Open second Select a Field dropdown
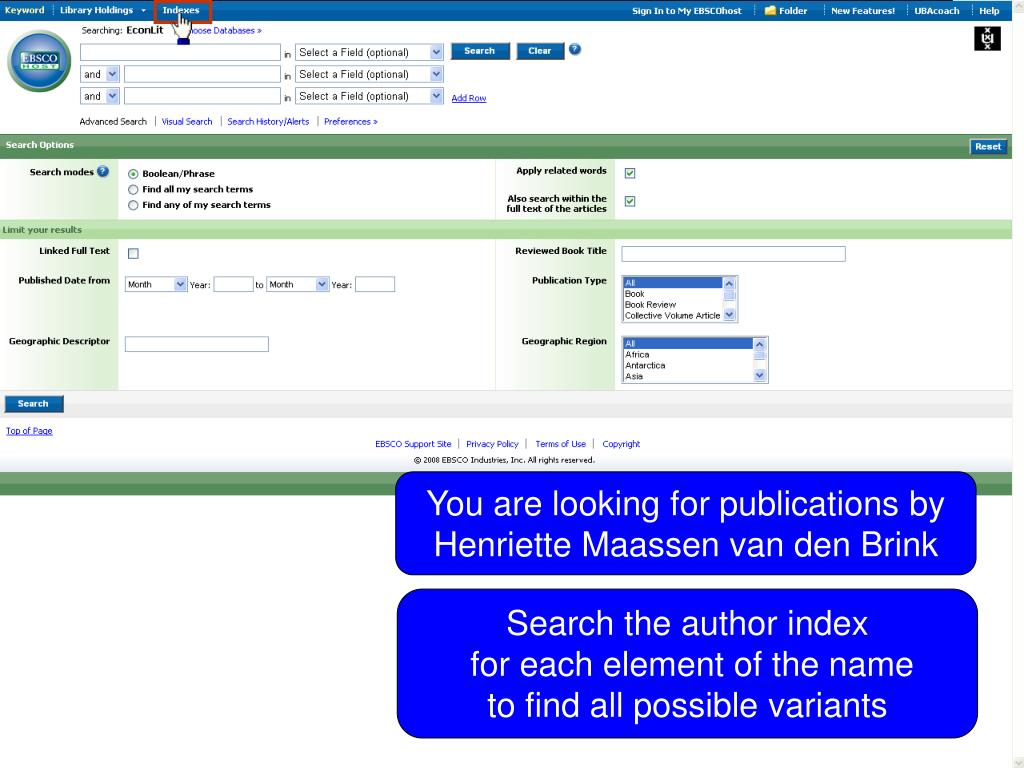The height and width of the screenshot is (768, 1024). click(370, 74)
